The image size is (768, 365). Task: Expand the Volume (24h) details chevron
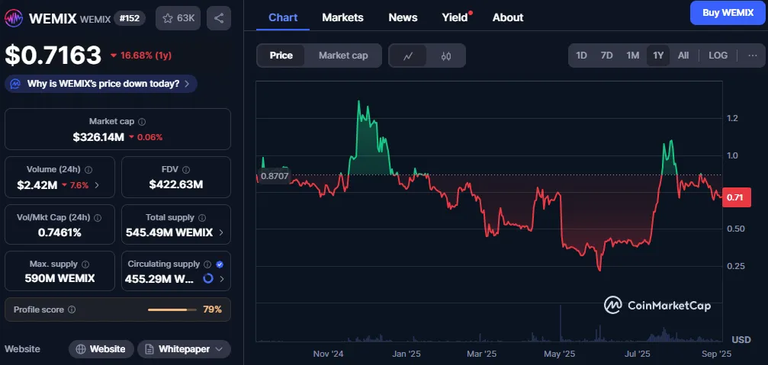tap(96, 185)
